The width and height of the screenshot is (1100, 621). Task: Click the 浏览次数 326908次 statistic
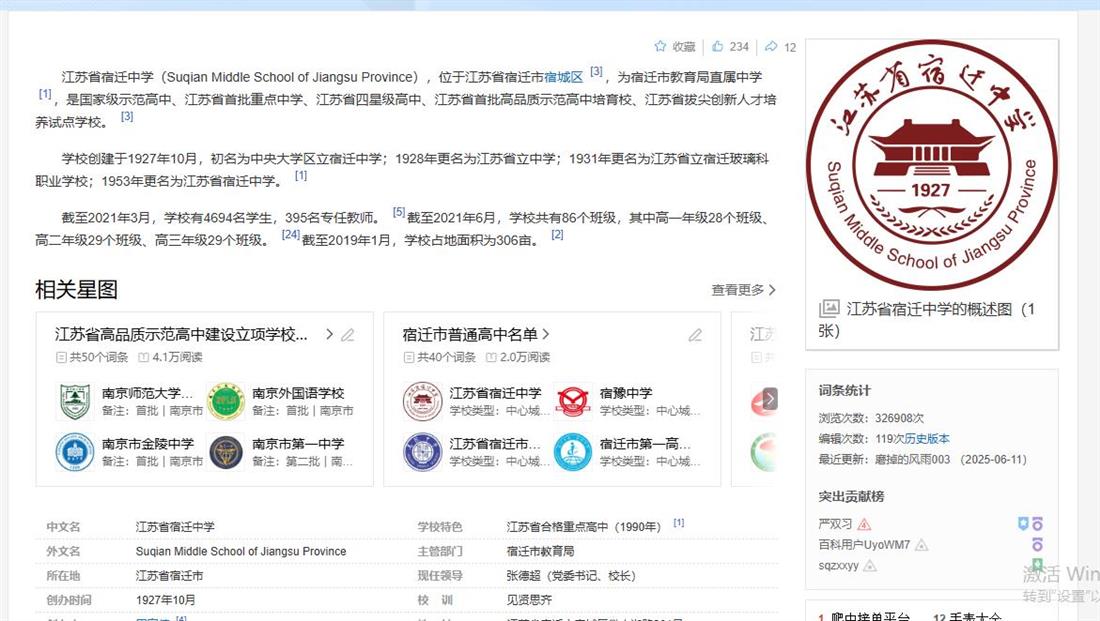click(x=871, y=418)
